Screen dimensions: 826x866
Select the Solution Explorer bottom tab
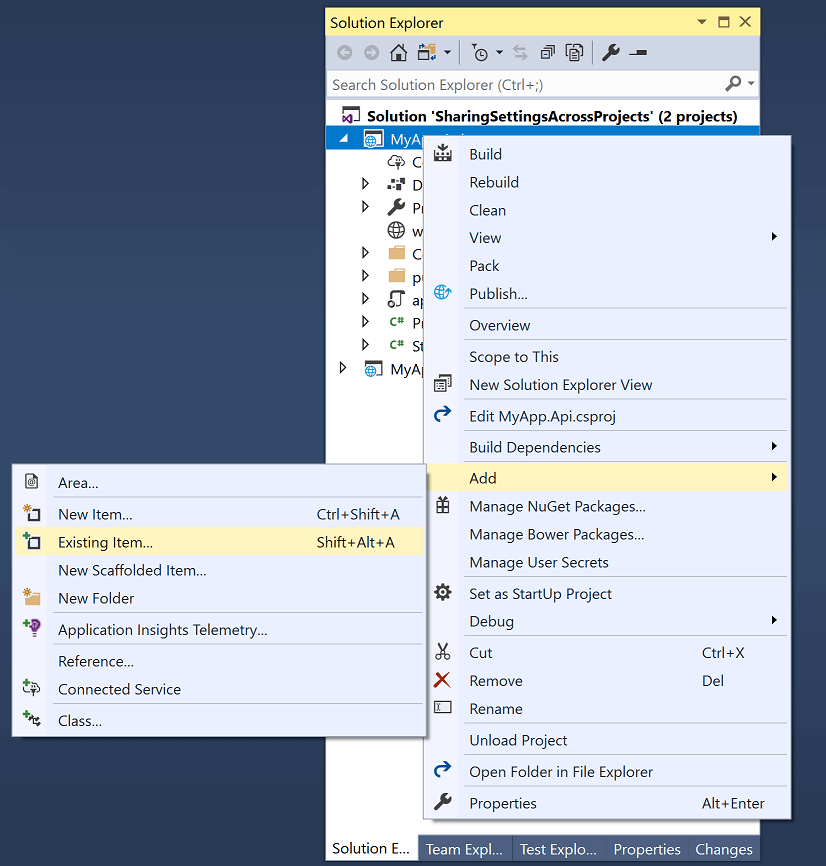371,848
